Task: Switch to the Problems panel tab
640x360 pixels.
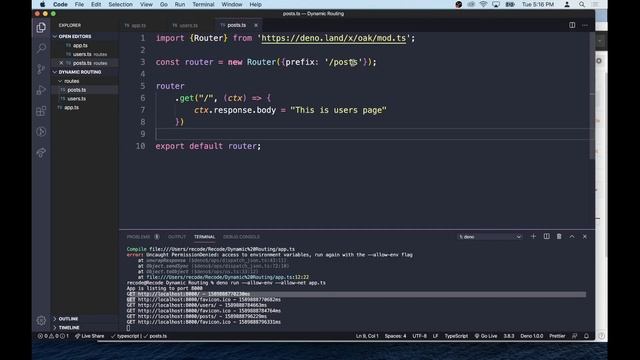Action: tap(142, 237)
